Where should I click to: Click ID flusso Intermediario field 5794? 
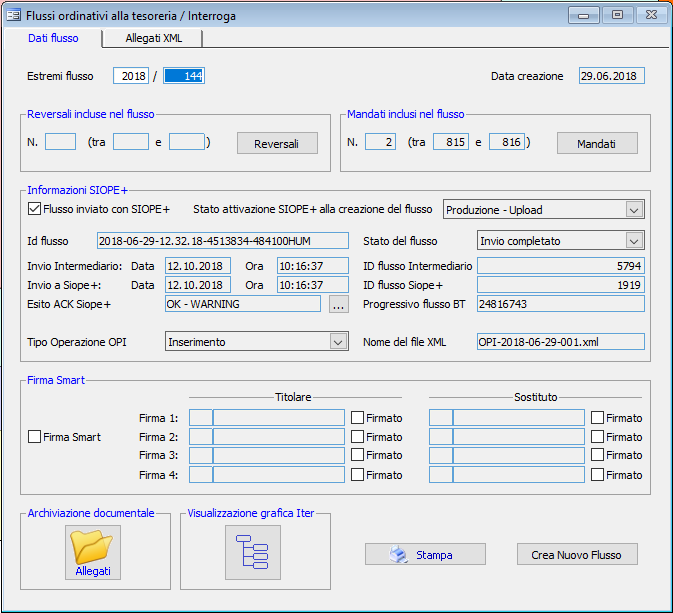coord(561,266)
